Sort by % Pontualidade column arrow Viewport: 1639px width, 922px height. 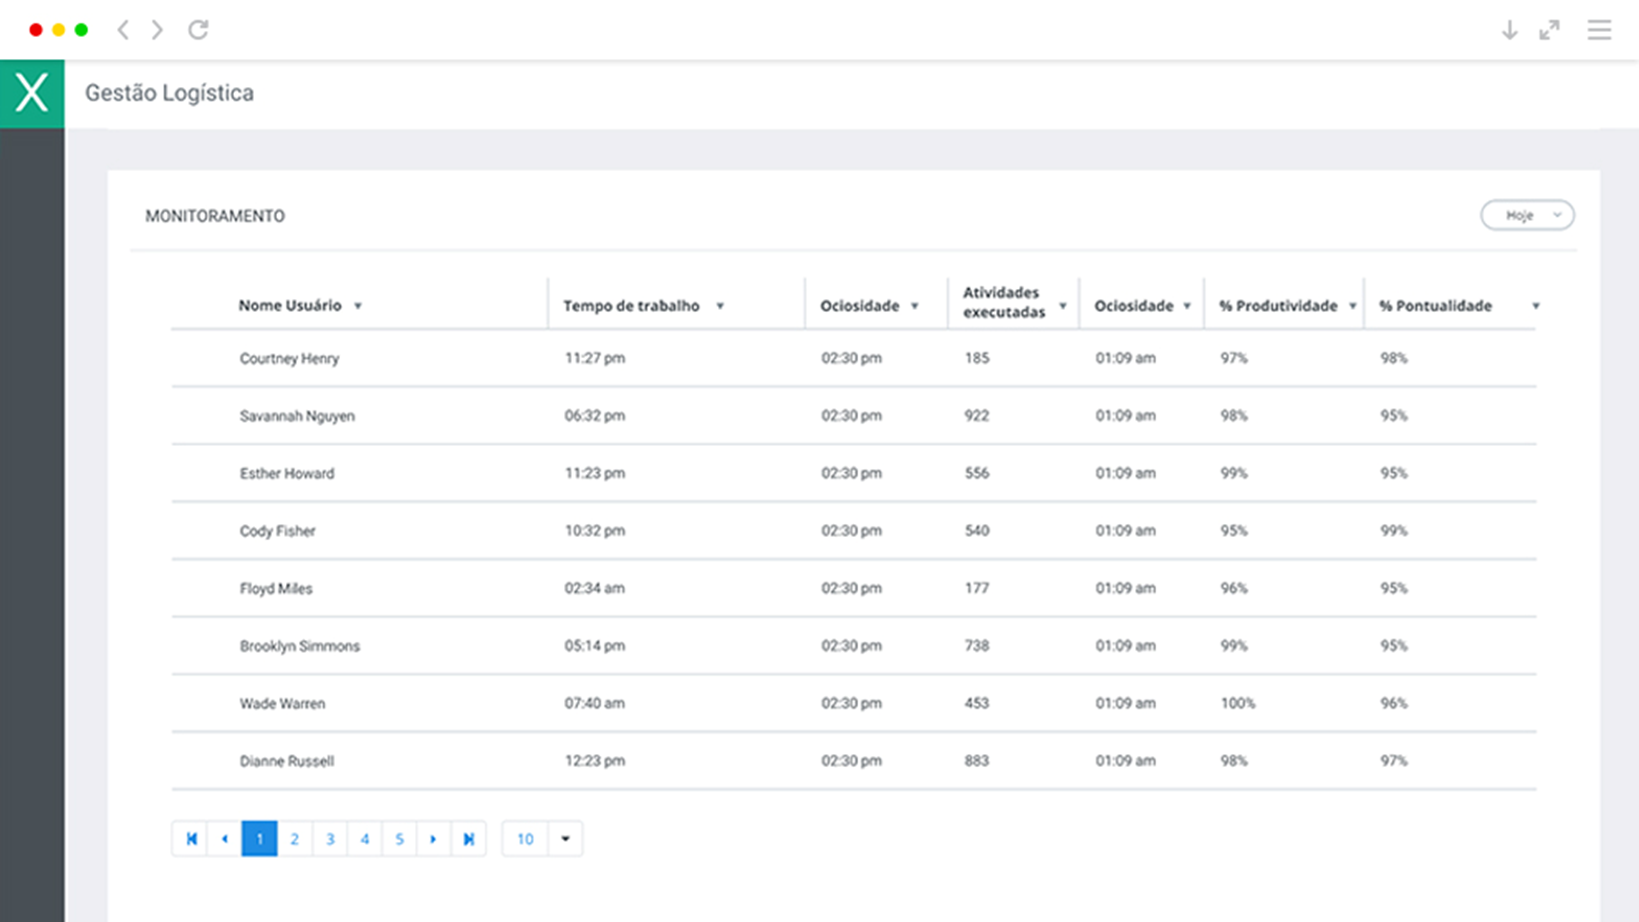click(1536, 306)
